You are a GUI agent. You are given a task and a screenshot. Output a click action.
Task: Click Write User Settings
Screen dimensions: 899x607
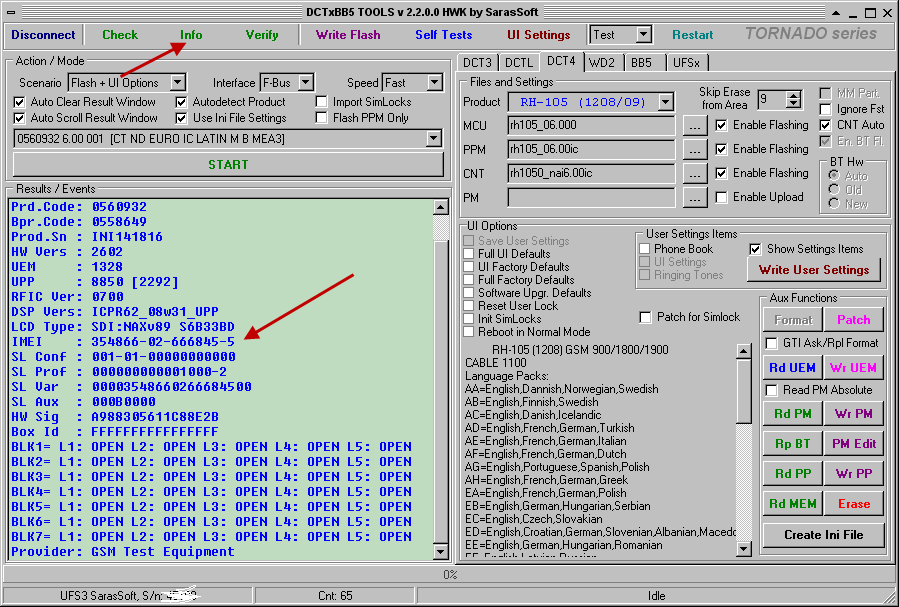pos(814,270)
